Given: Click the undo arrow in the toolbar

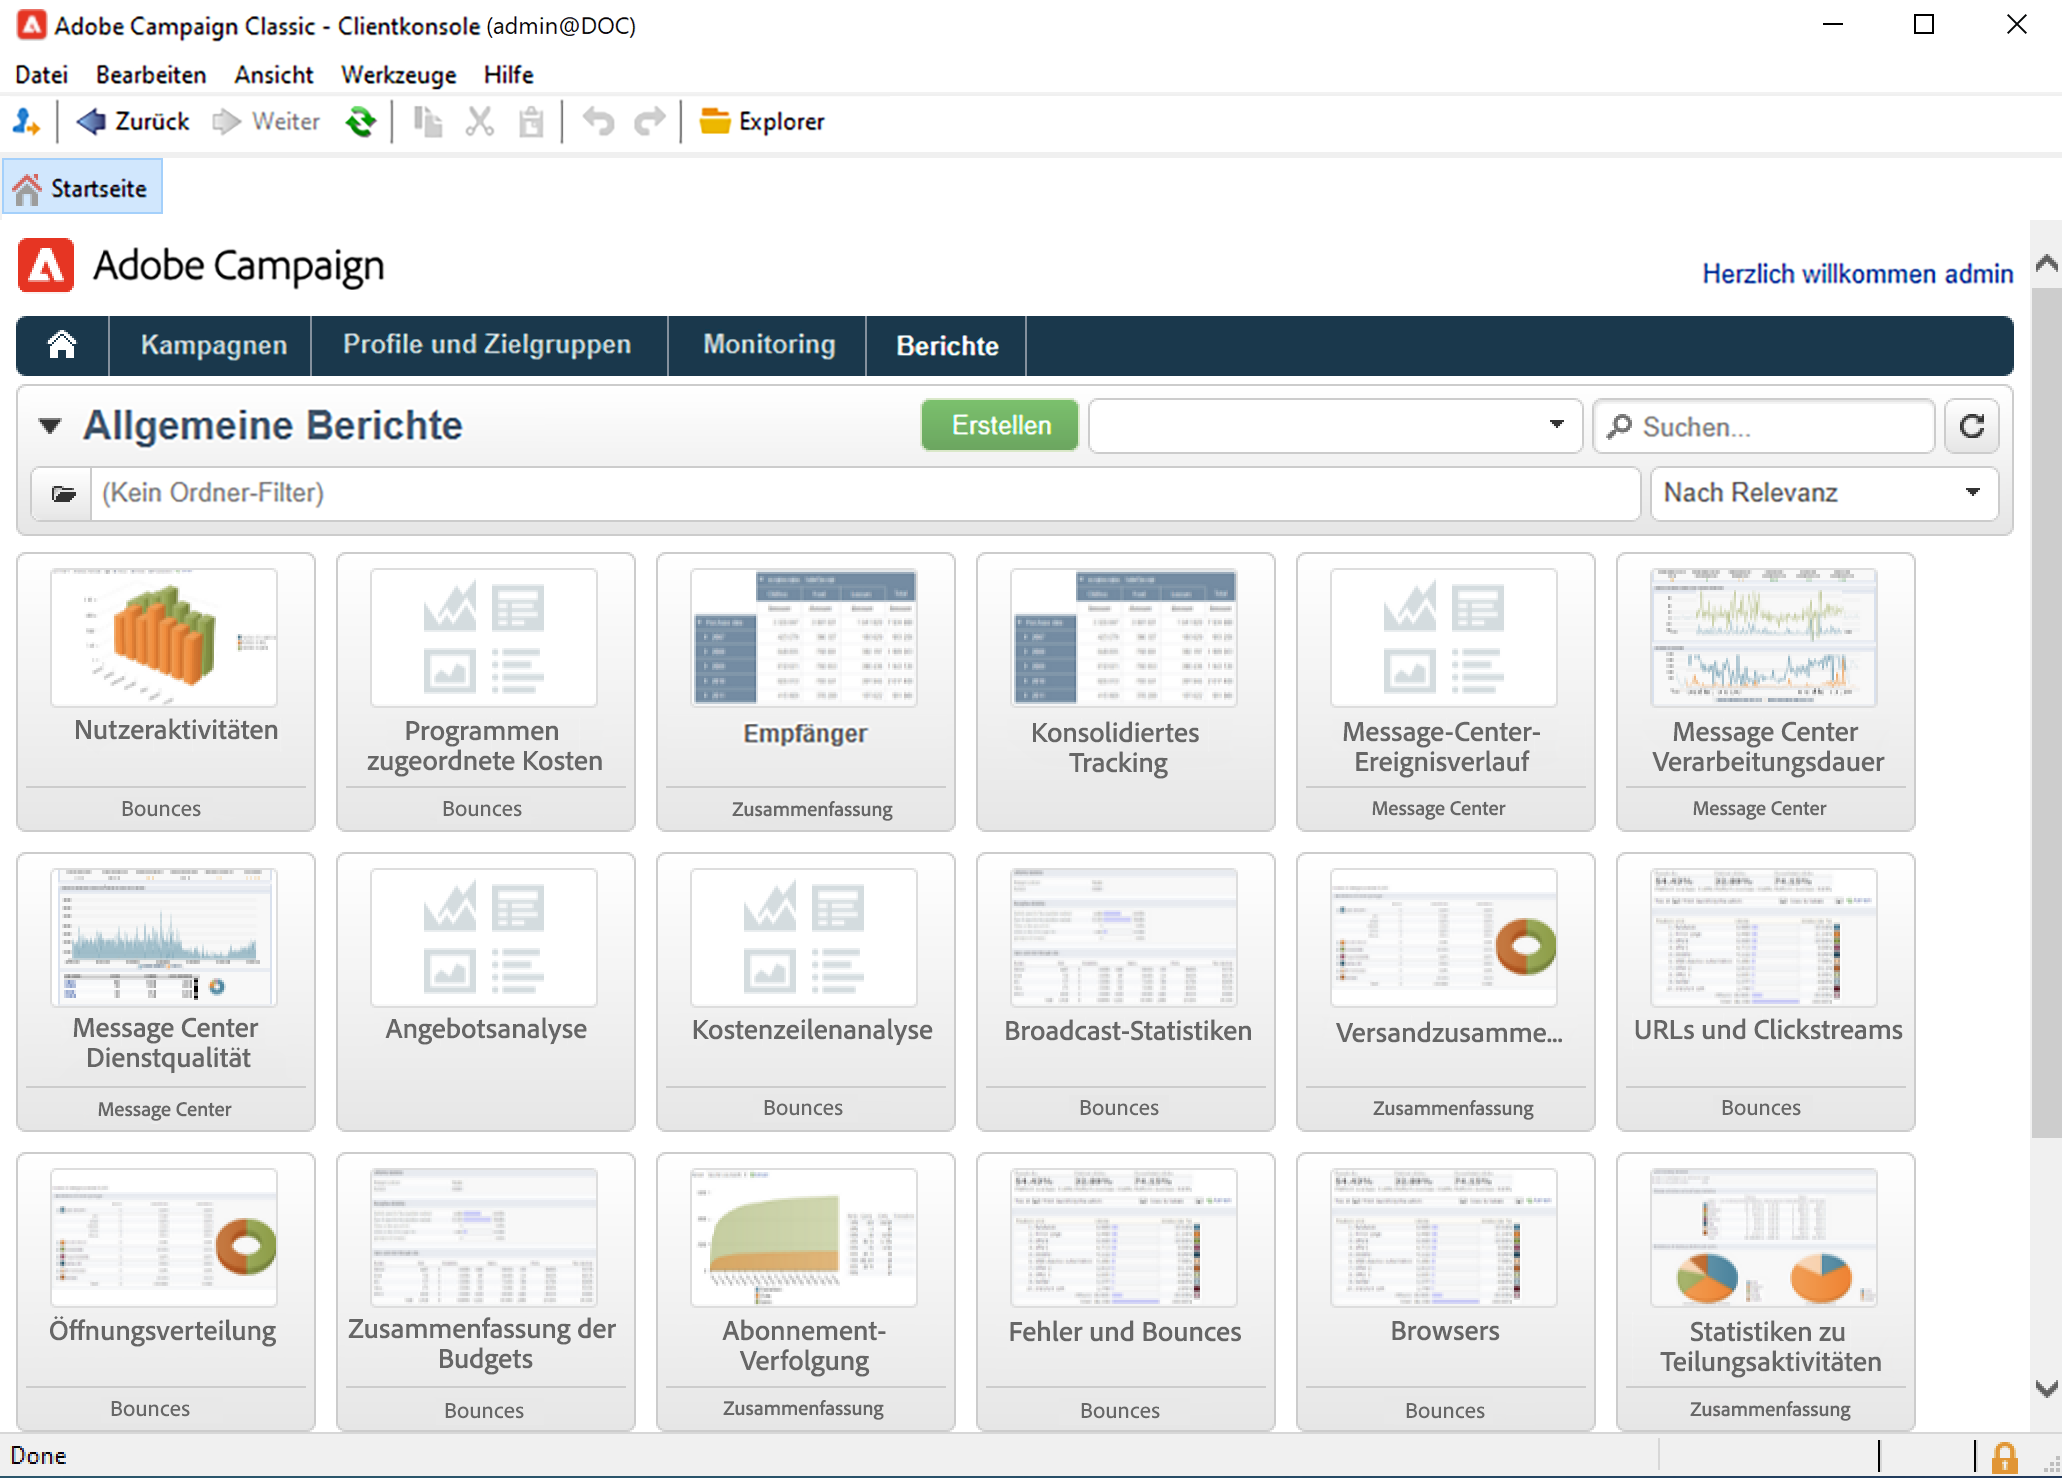Looking at the screenshot, I should tap(598, 122).
